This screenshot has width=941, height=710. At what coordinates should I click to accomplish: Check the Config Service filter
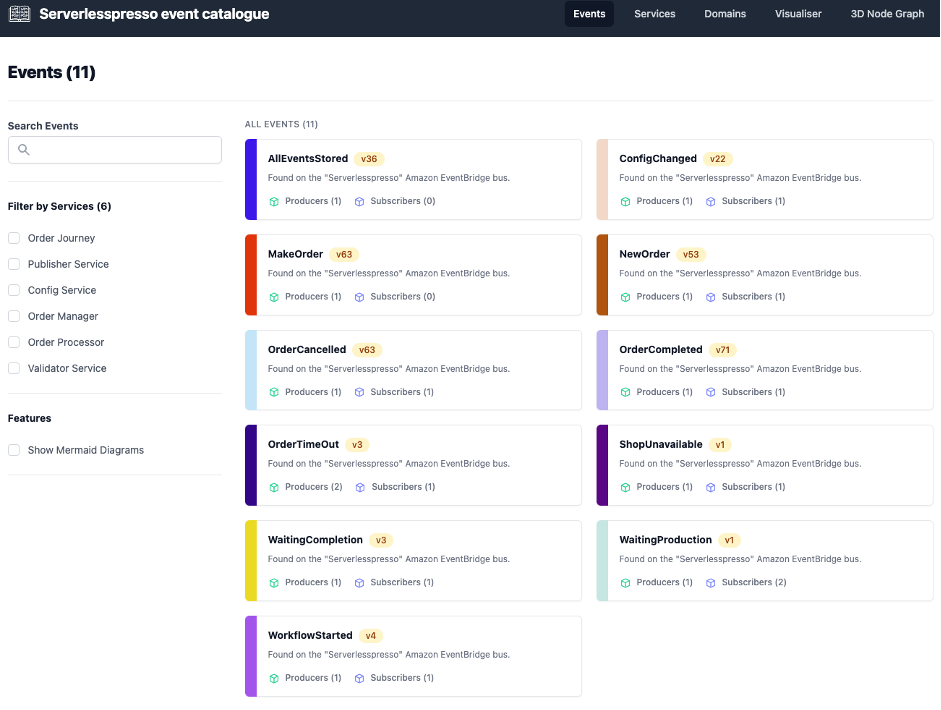14,290
